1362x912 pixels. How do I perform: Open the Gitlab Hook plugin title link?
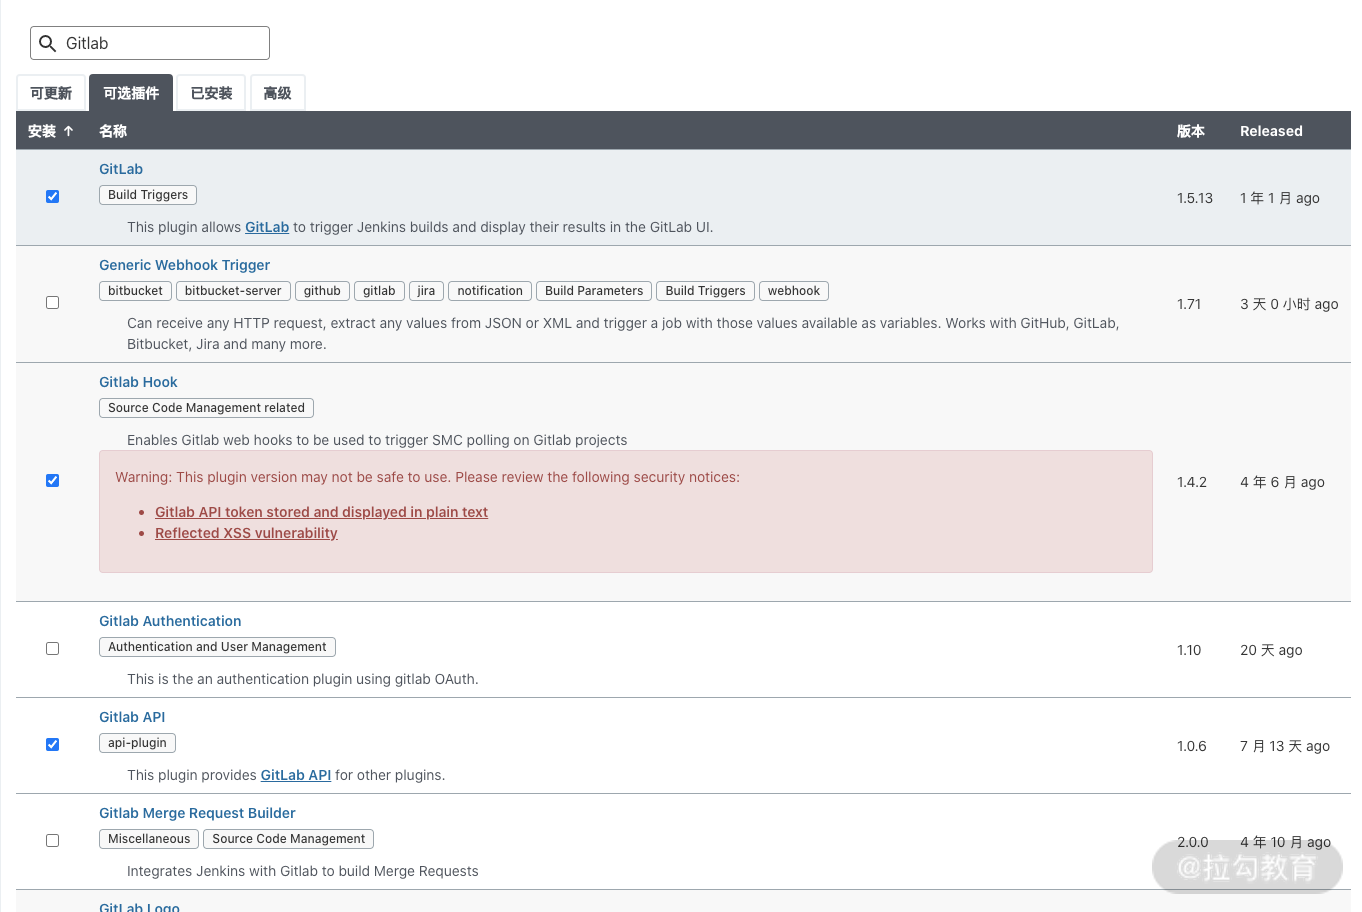coord(138,382)
